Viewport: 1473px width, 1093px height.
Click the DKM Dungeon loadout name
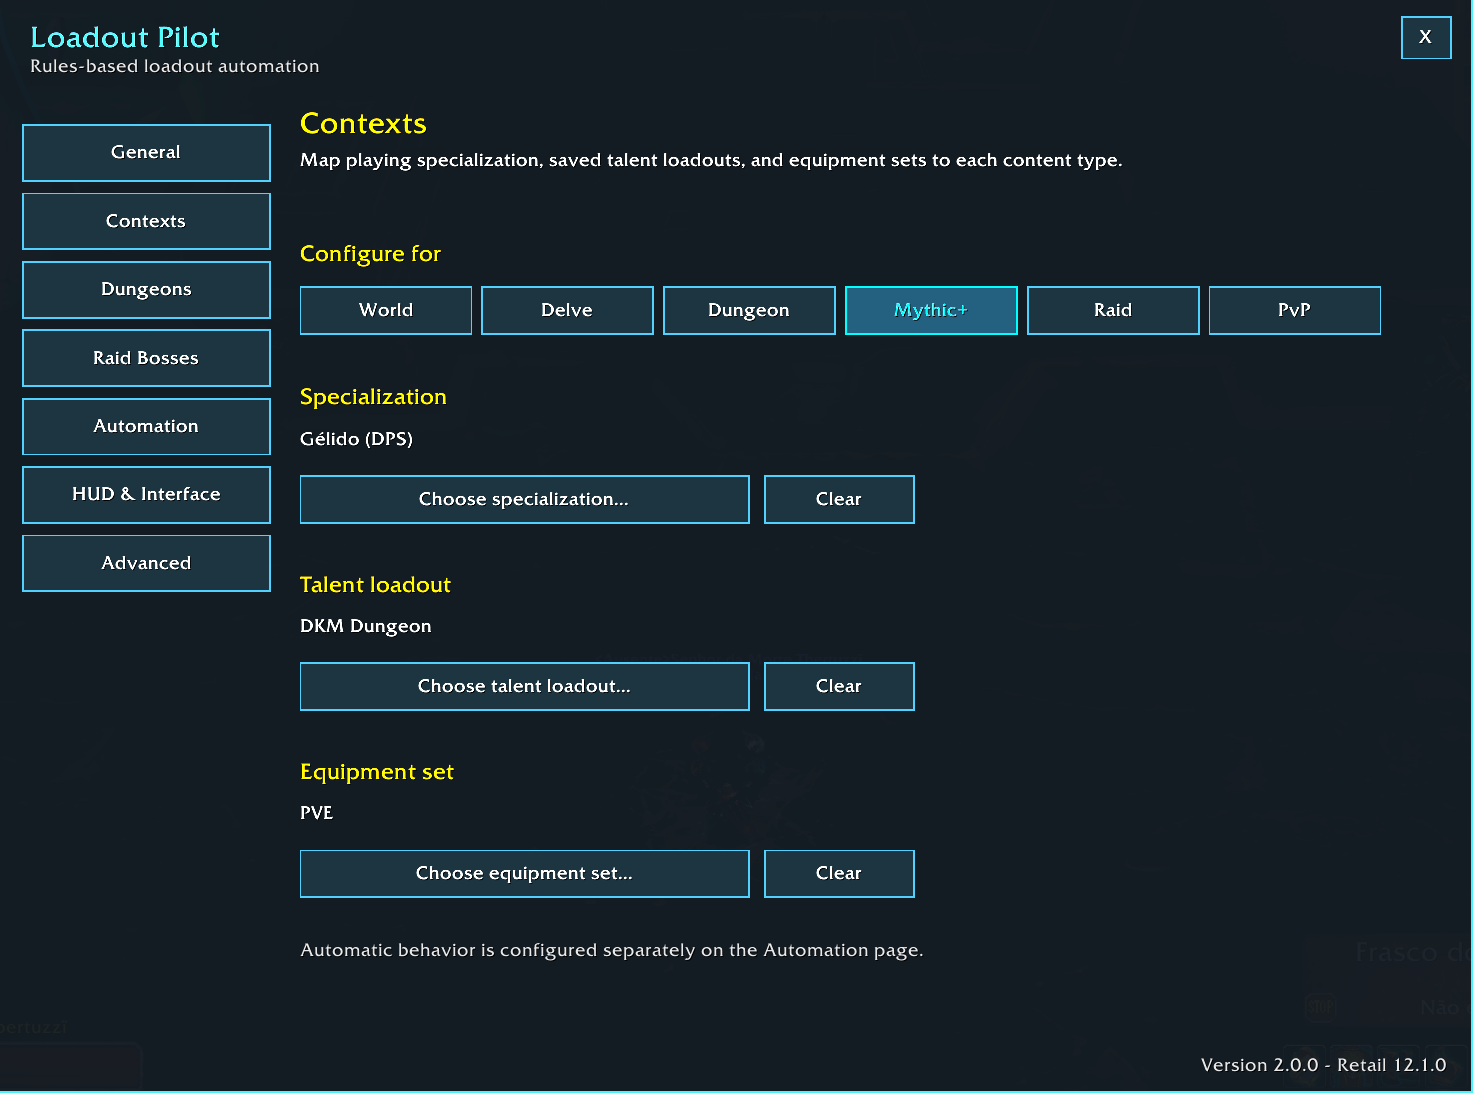tap(366, 626)
